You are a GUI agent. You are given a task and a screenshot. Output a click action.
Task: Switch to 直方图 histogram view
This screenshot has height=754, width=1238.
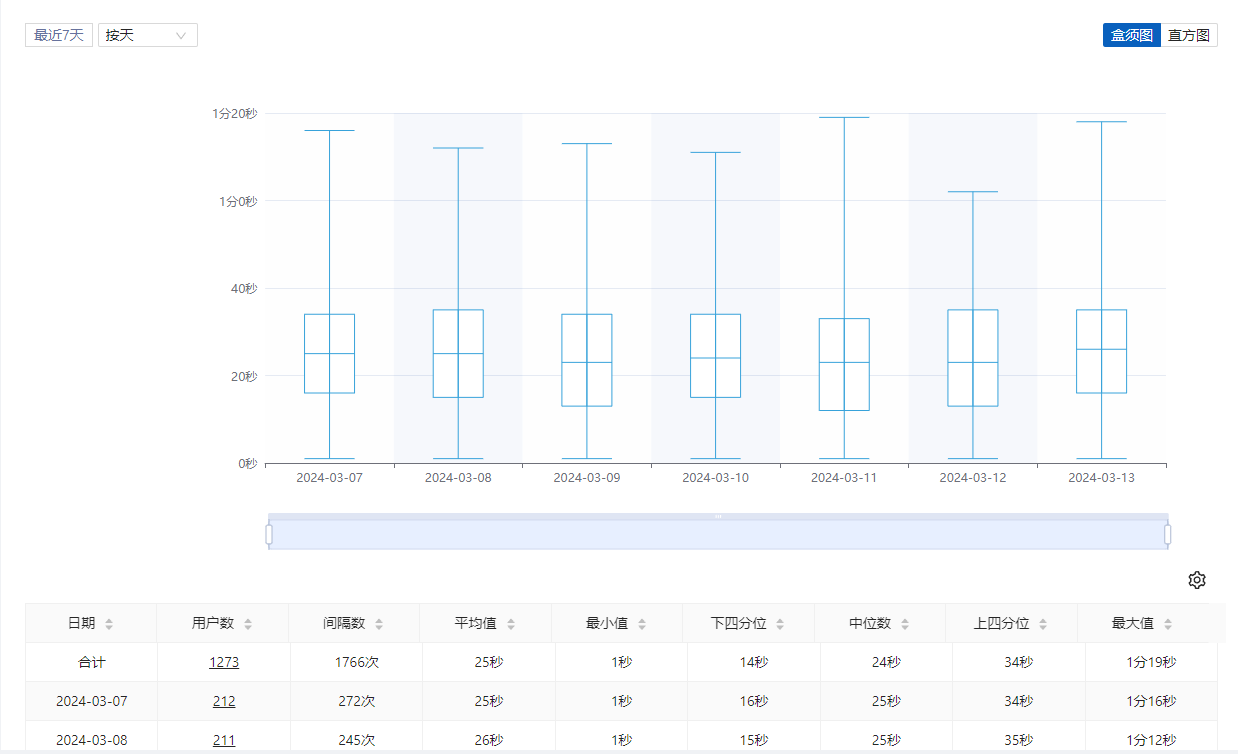1189,35
